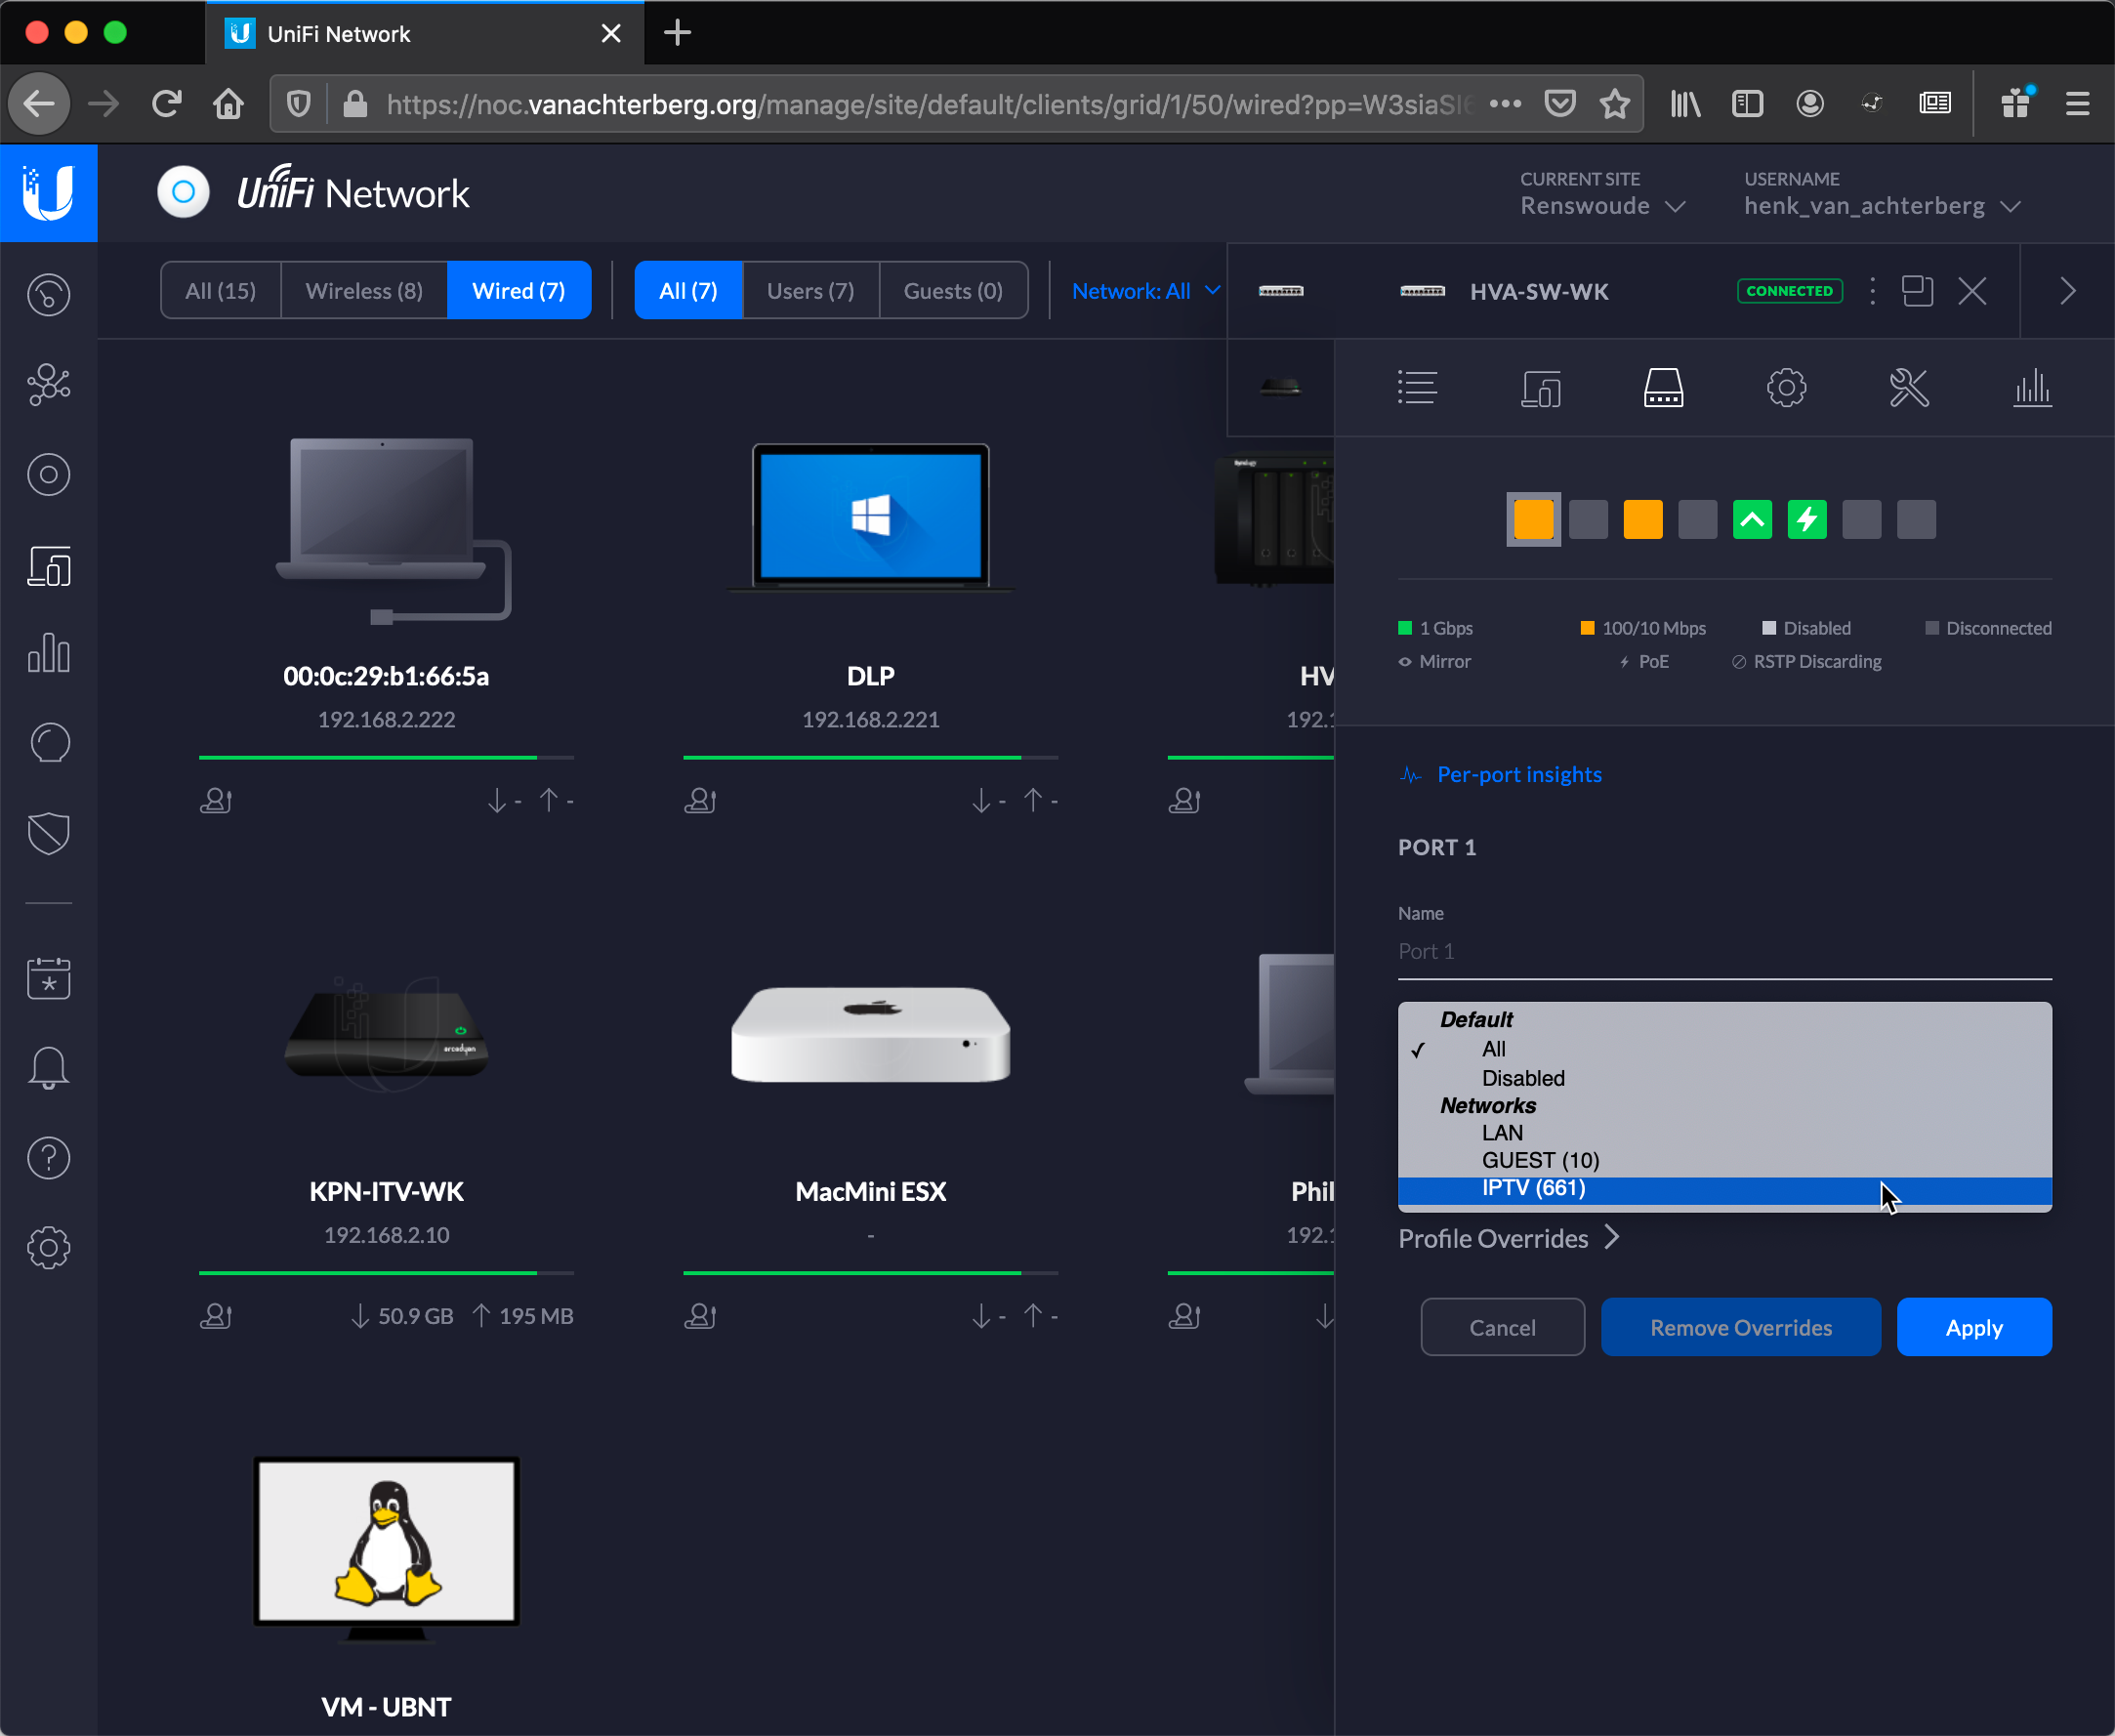Select Port 1 on the switch port grid
This screenshot has height=1736, width=2115.
(x=1532, y=519)
